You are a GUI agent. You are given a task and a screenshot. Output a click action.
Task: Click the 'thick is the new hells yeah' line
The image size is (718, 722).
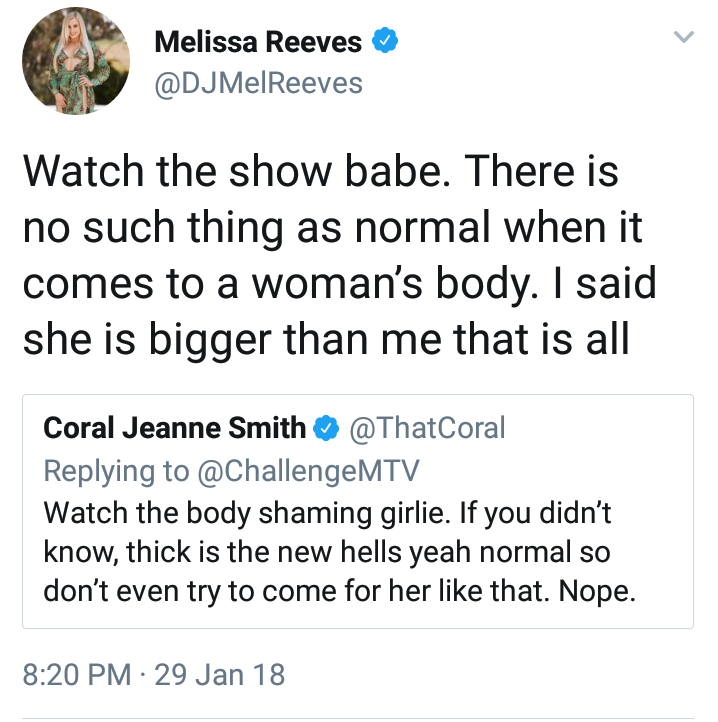pyautogui.click(x=327, y=552)
